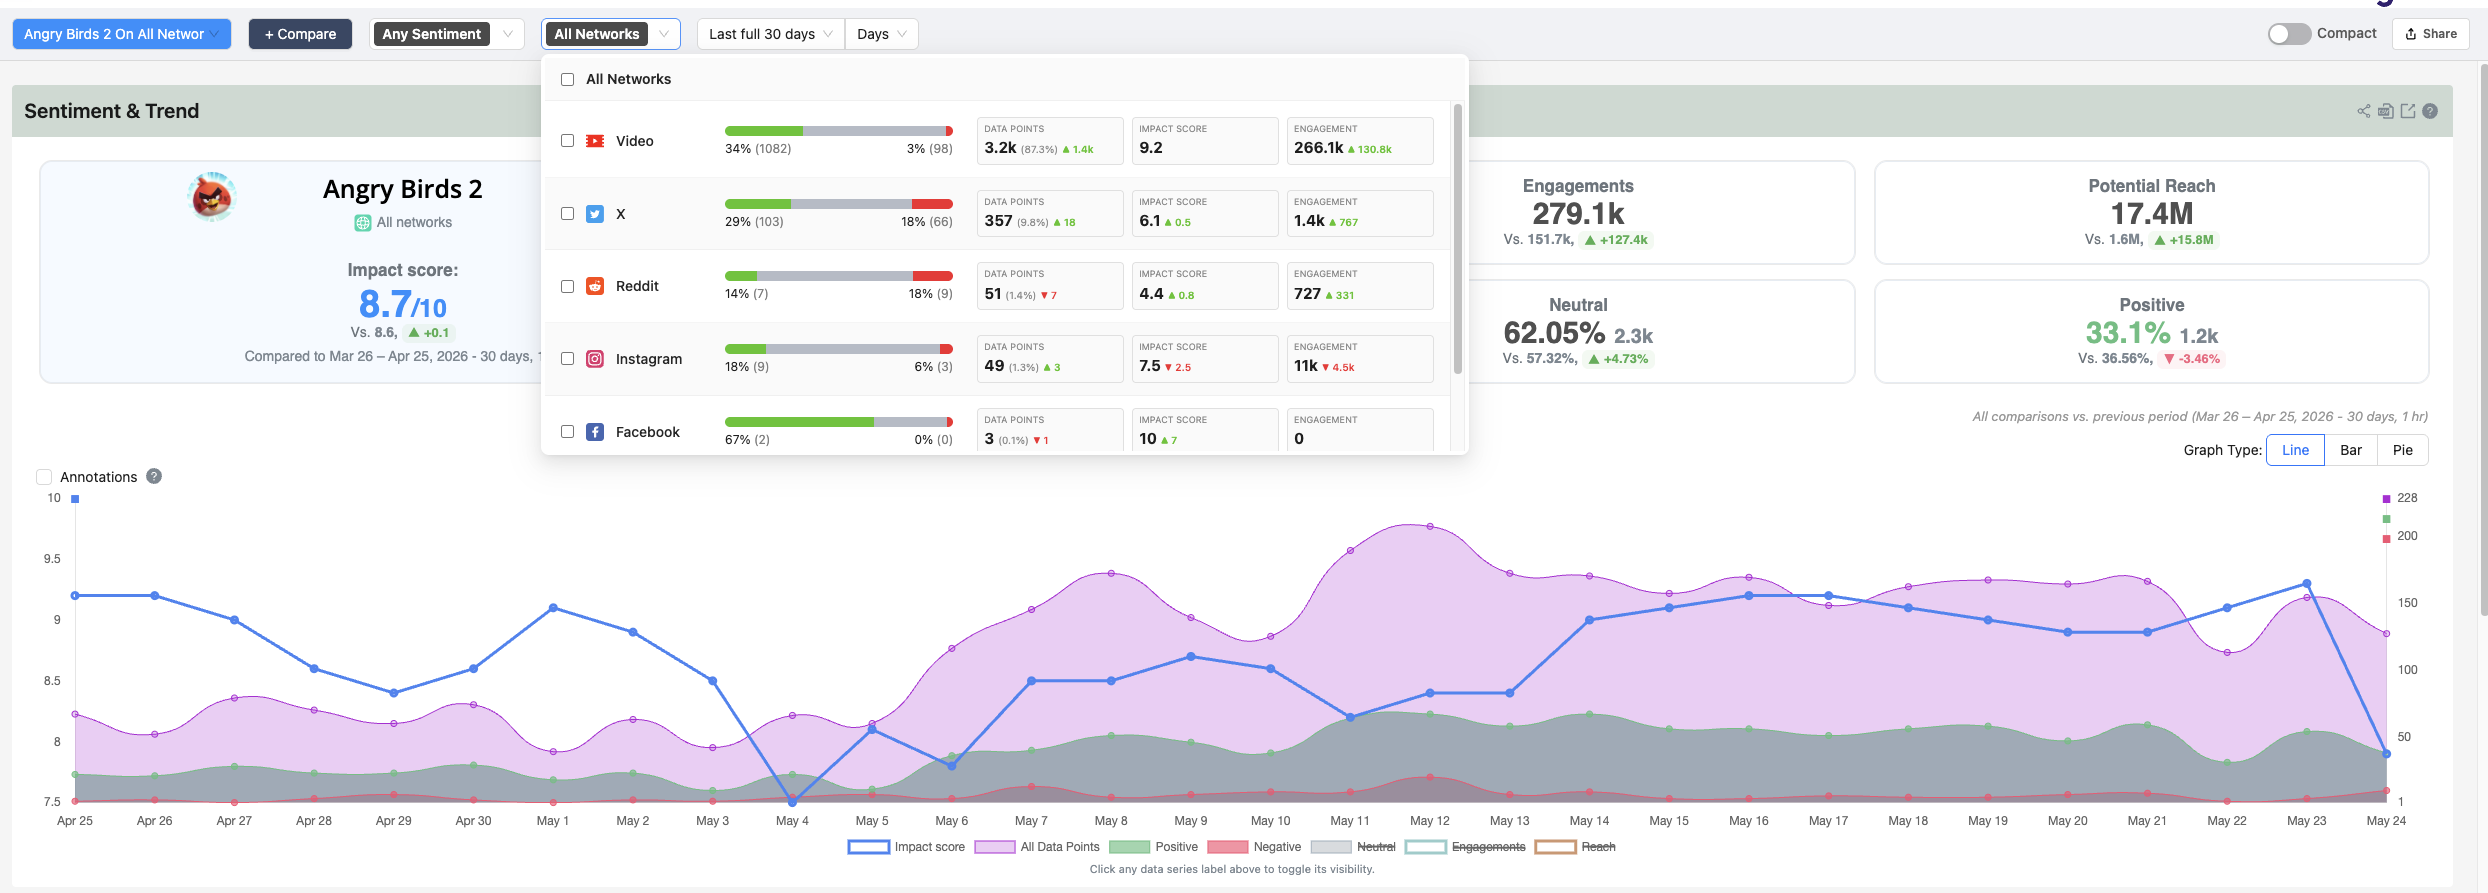
Task: Check the Instagram network checkbox
Action: [x=568, y=359]
